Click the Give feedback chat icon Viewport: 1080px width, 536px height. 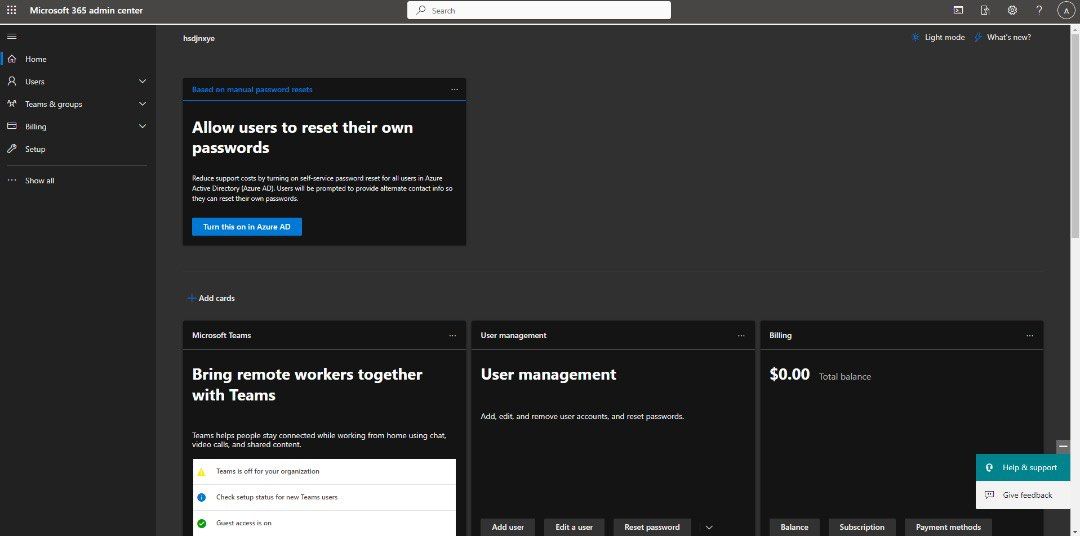pyautogui.click(x=989, y=495)
